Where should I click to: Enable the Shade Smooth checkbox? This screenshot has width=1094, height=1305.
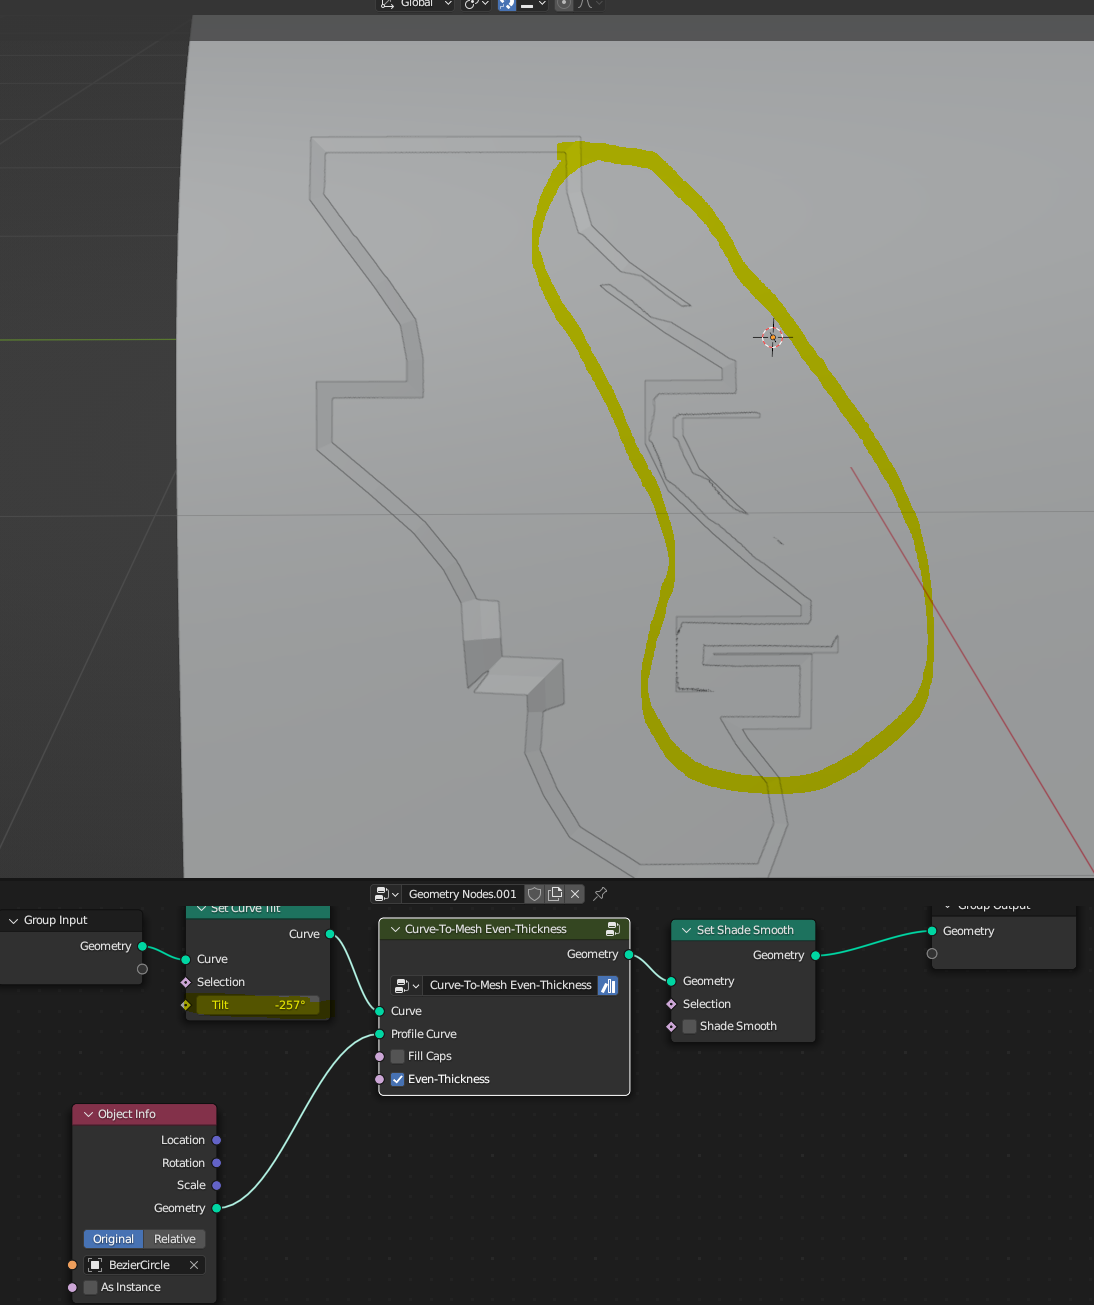tap(689, 1027)
